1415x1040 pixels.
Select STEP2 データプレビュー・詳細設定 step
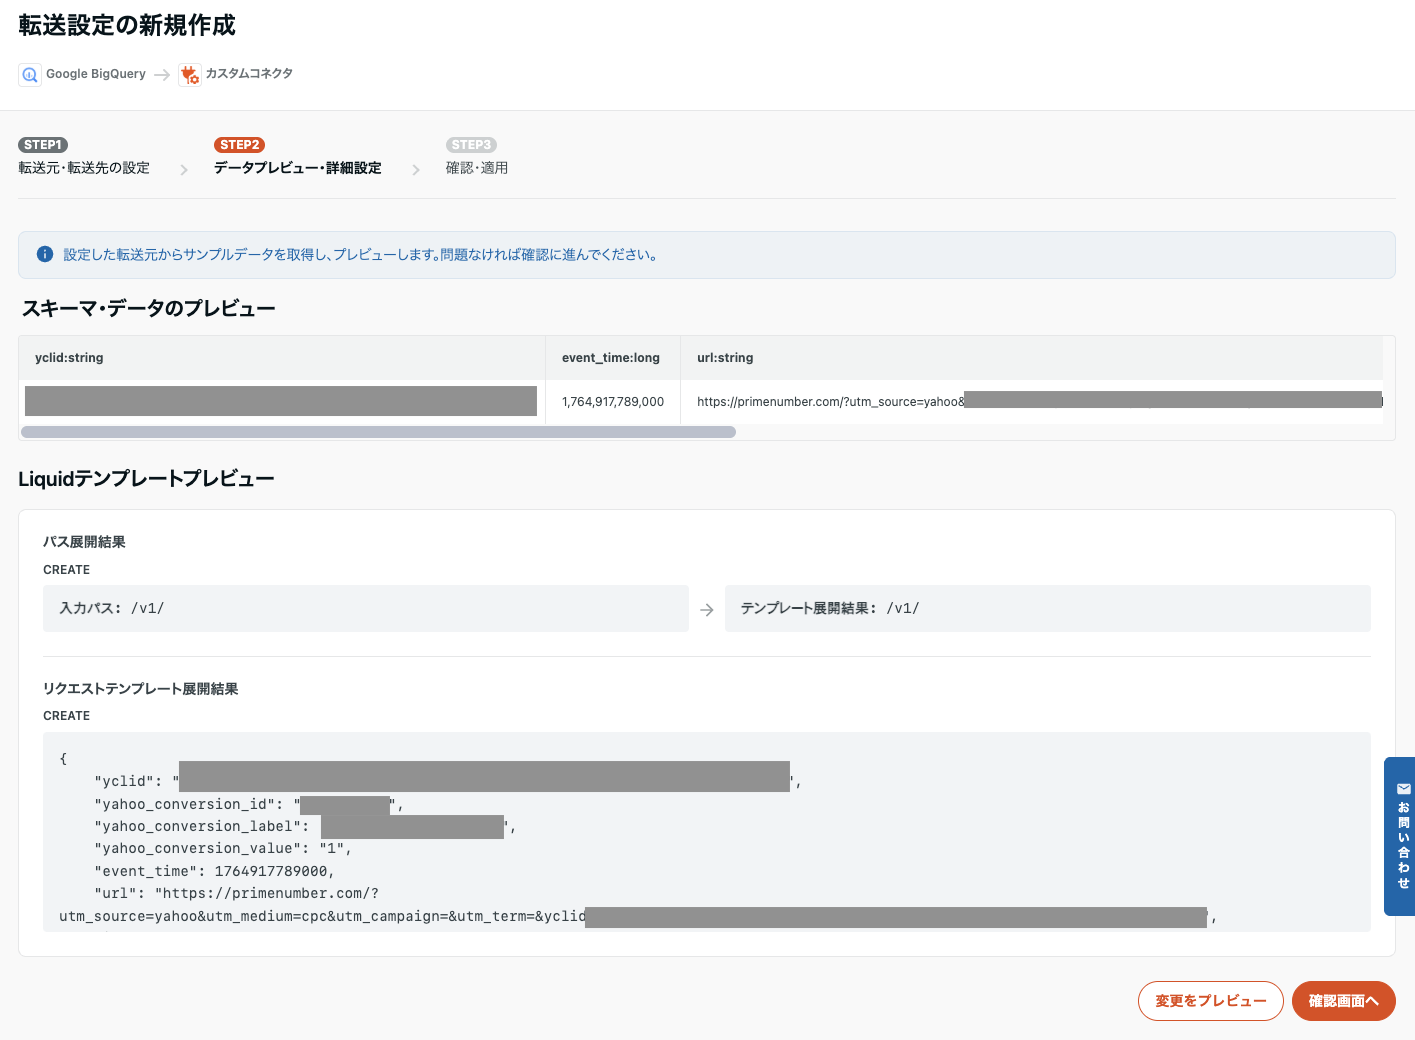pos(297,168)
